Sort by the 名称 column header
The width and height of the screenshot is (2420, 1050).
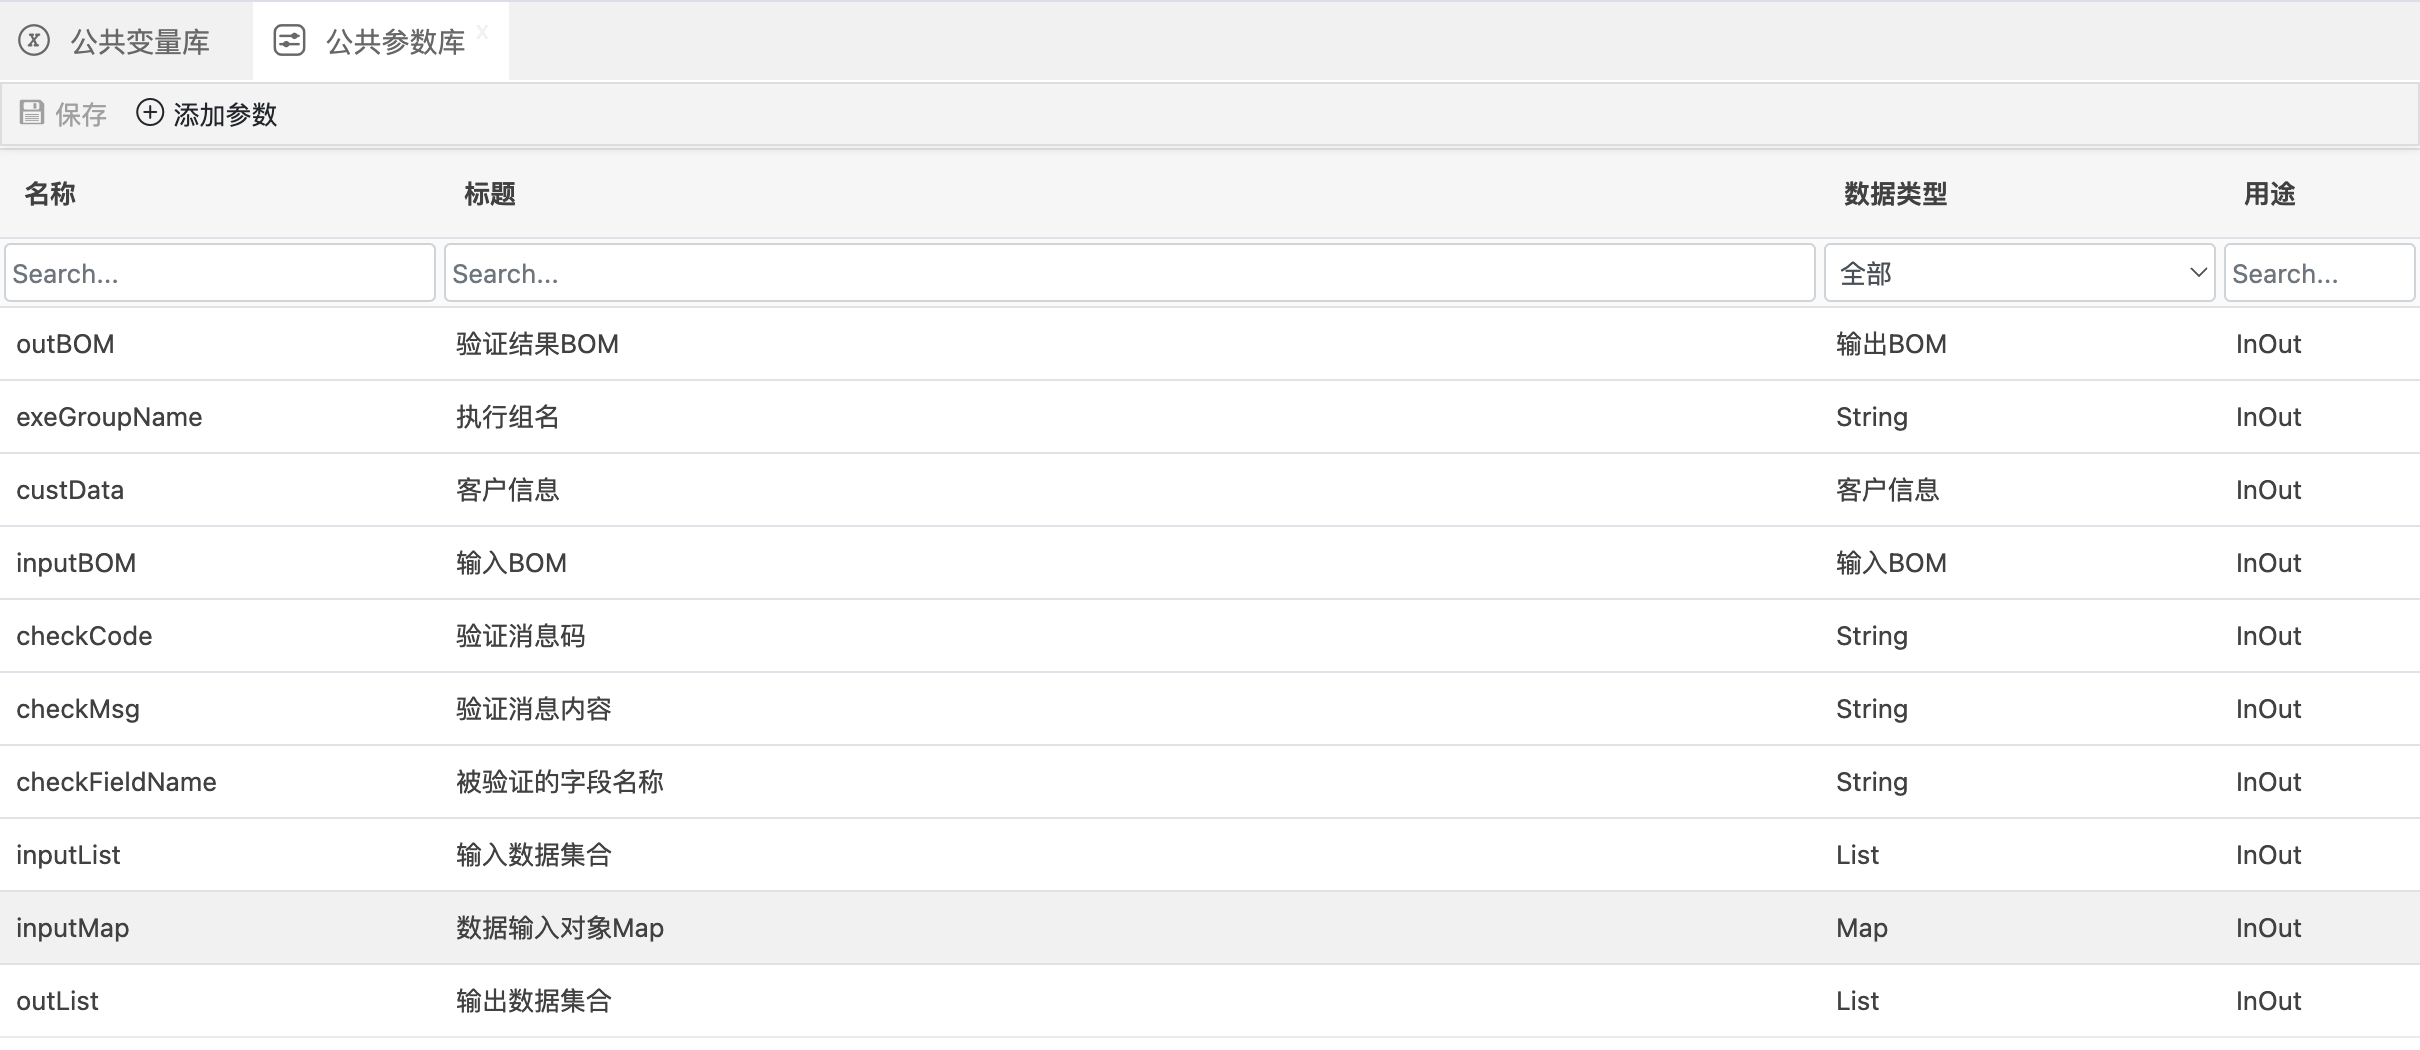click(x=50, y=194)
